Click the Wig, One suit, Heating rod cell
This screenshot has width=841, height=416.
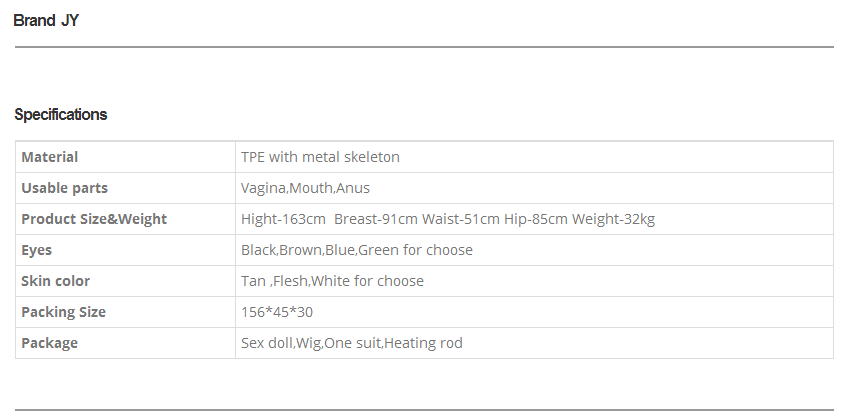534,343
